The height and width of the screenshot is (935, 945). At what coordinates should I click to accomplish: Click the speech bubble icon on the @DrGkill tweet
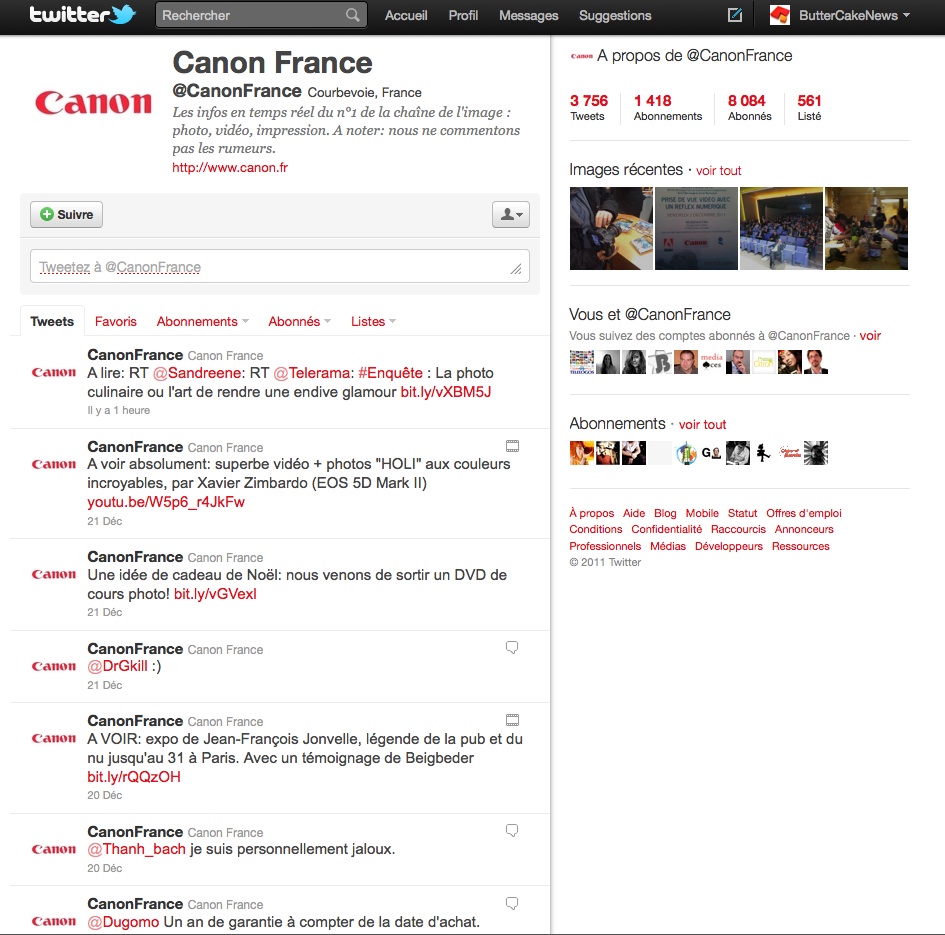(512, 647)
